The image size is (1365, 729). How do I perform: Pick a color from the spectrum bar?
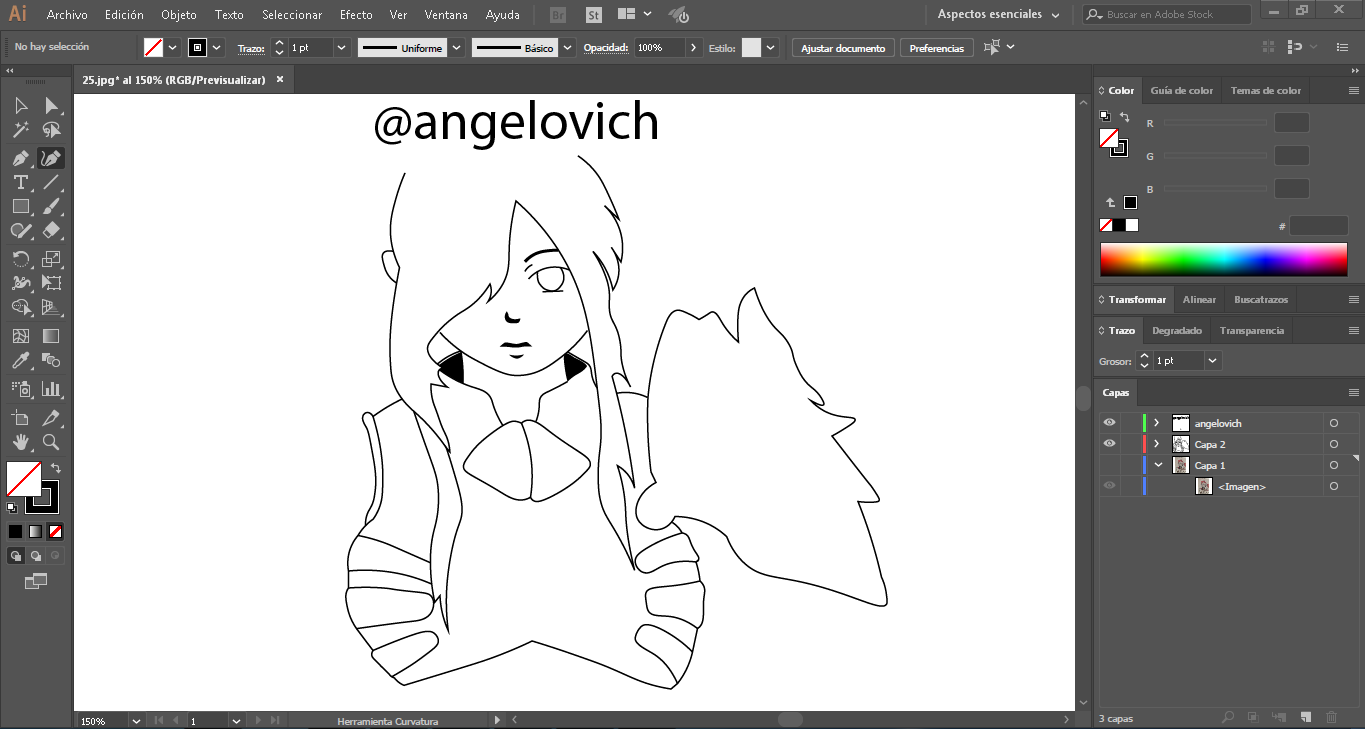click(1224, 259)
